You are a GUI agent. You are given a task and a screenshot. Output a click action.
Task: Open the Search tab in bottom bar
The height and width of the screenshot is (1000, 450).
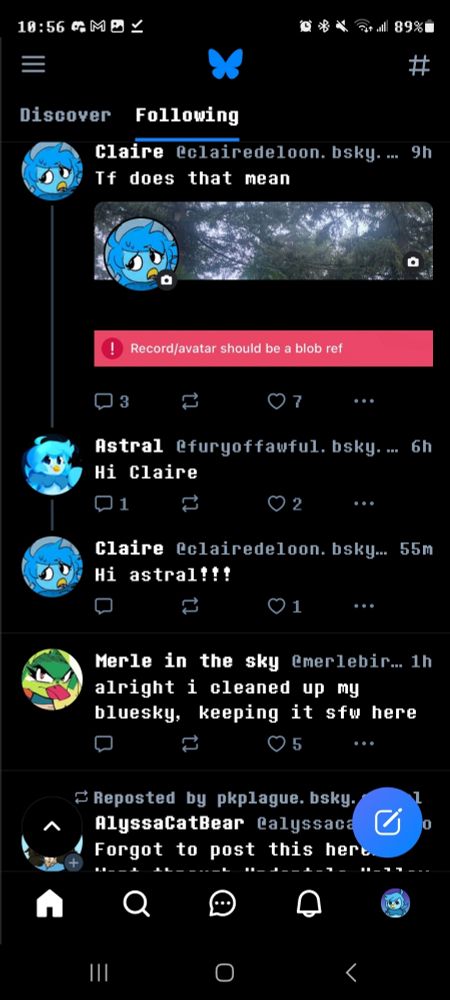coord(136,903)
